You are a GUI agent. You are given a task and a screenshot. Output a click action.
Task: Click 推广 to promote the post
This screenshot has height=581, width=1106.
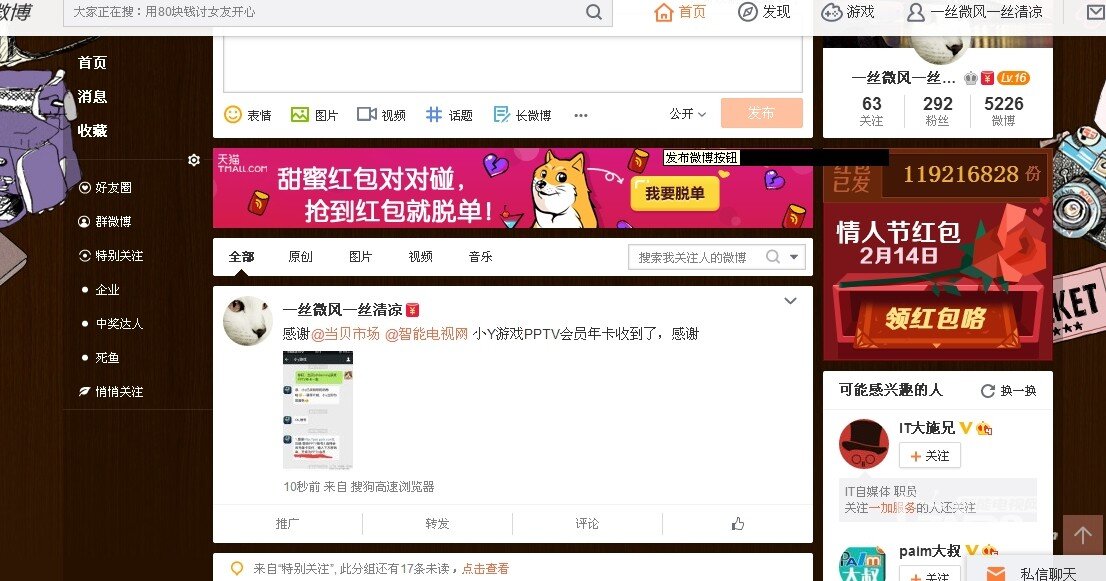[287, 523]
